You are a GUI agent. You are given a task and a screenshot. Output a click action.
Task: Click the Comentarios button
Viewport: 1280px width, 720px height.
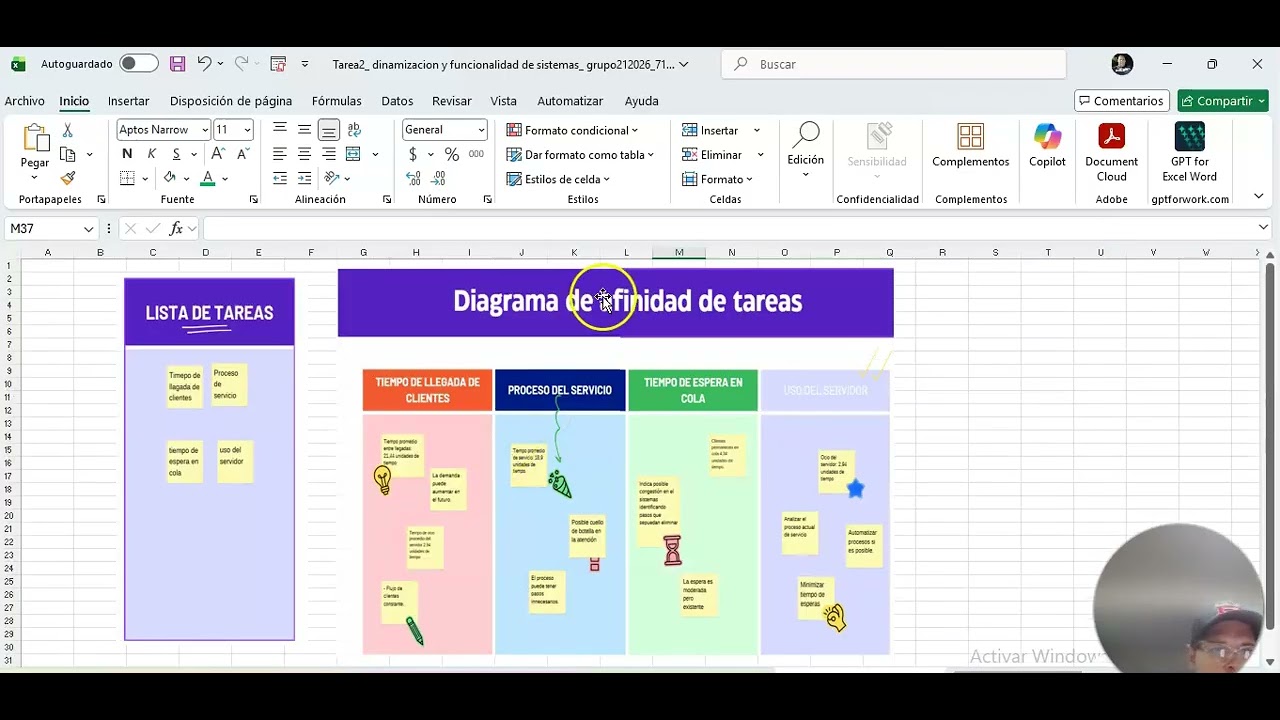coord(1121,101)
